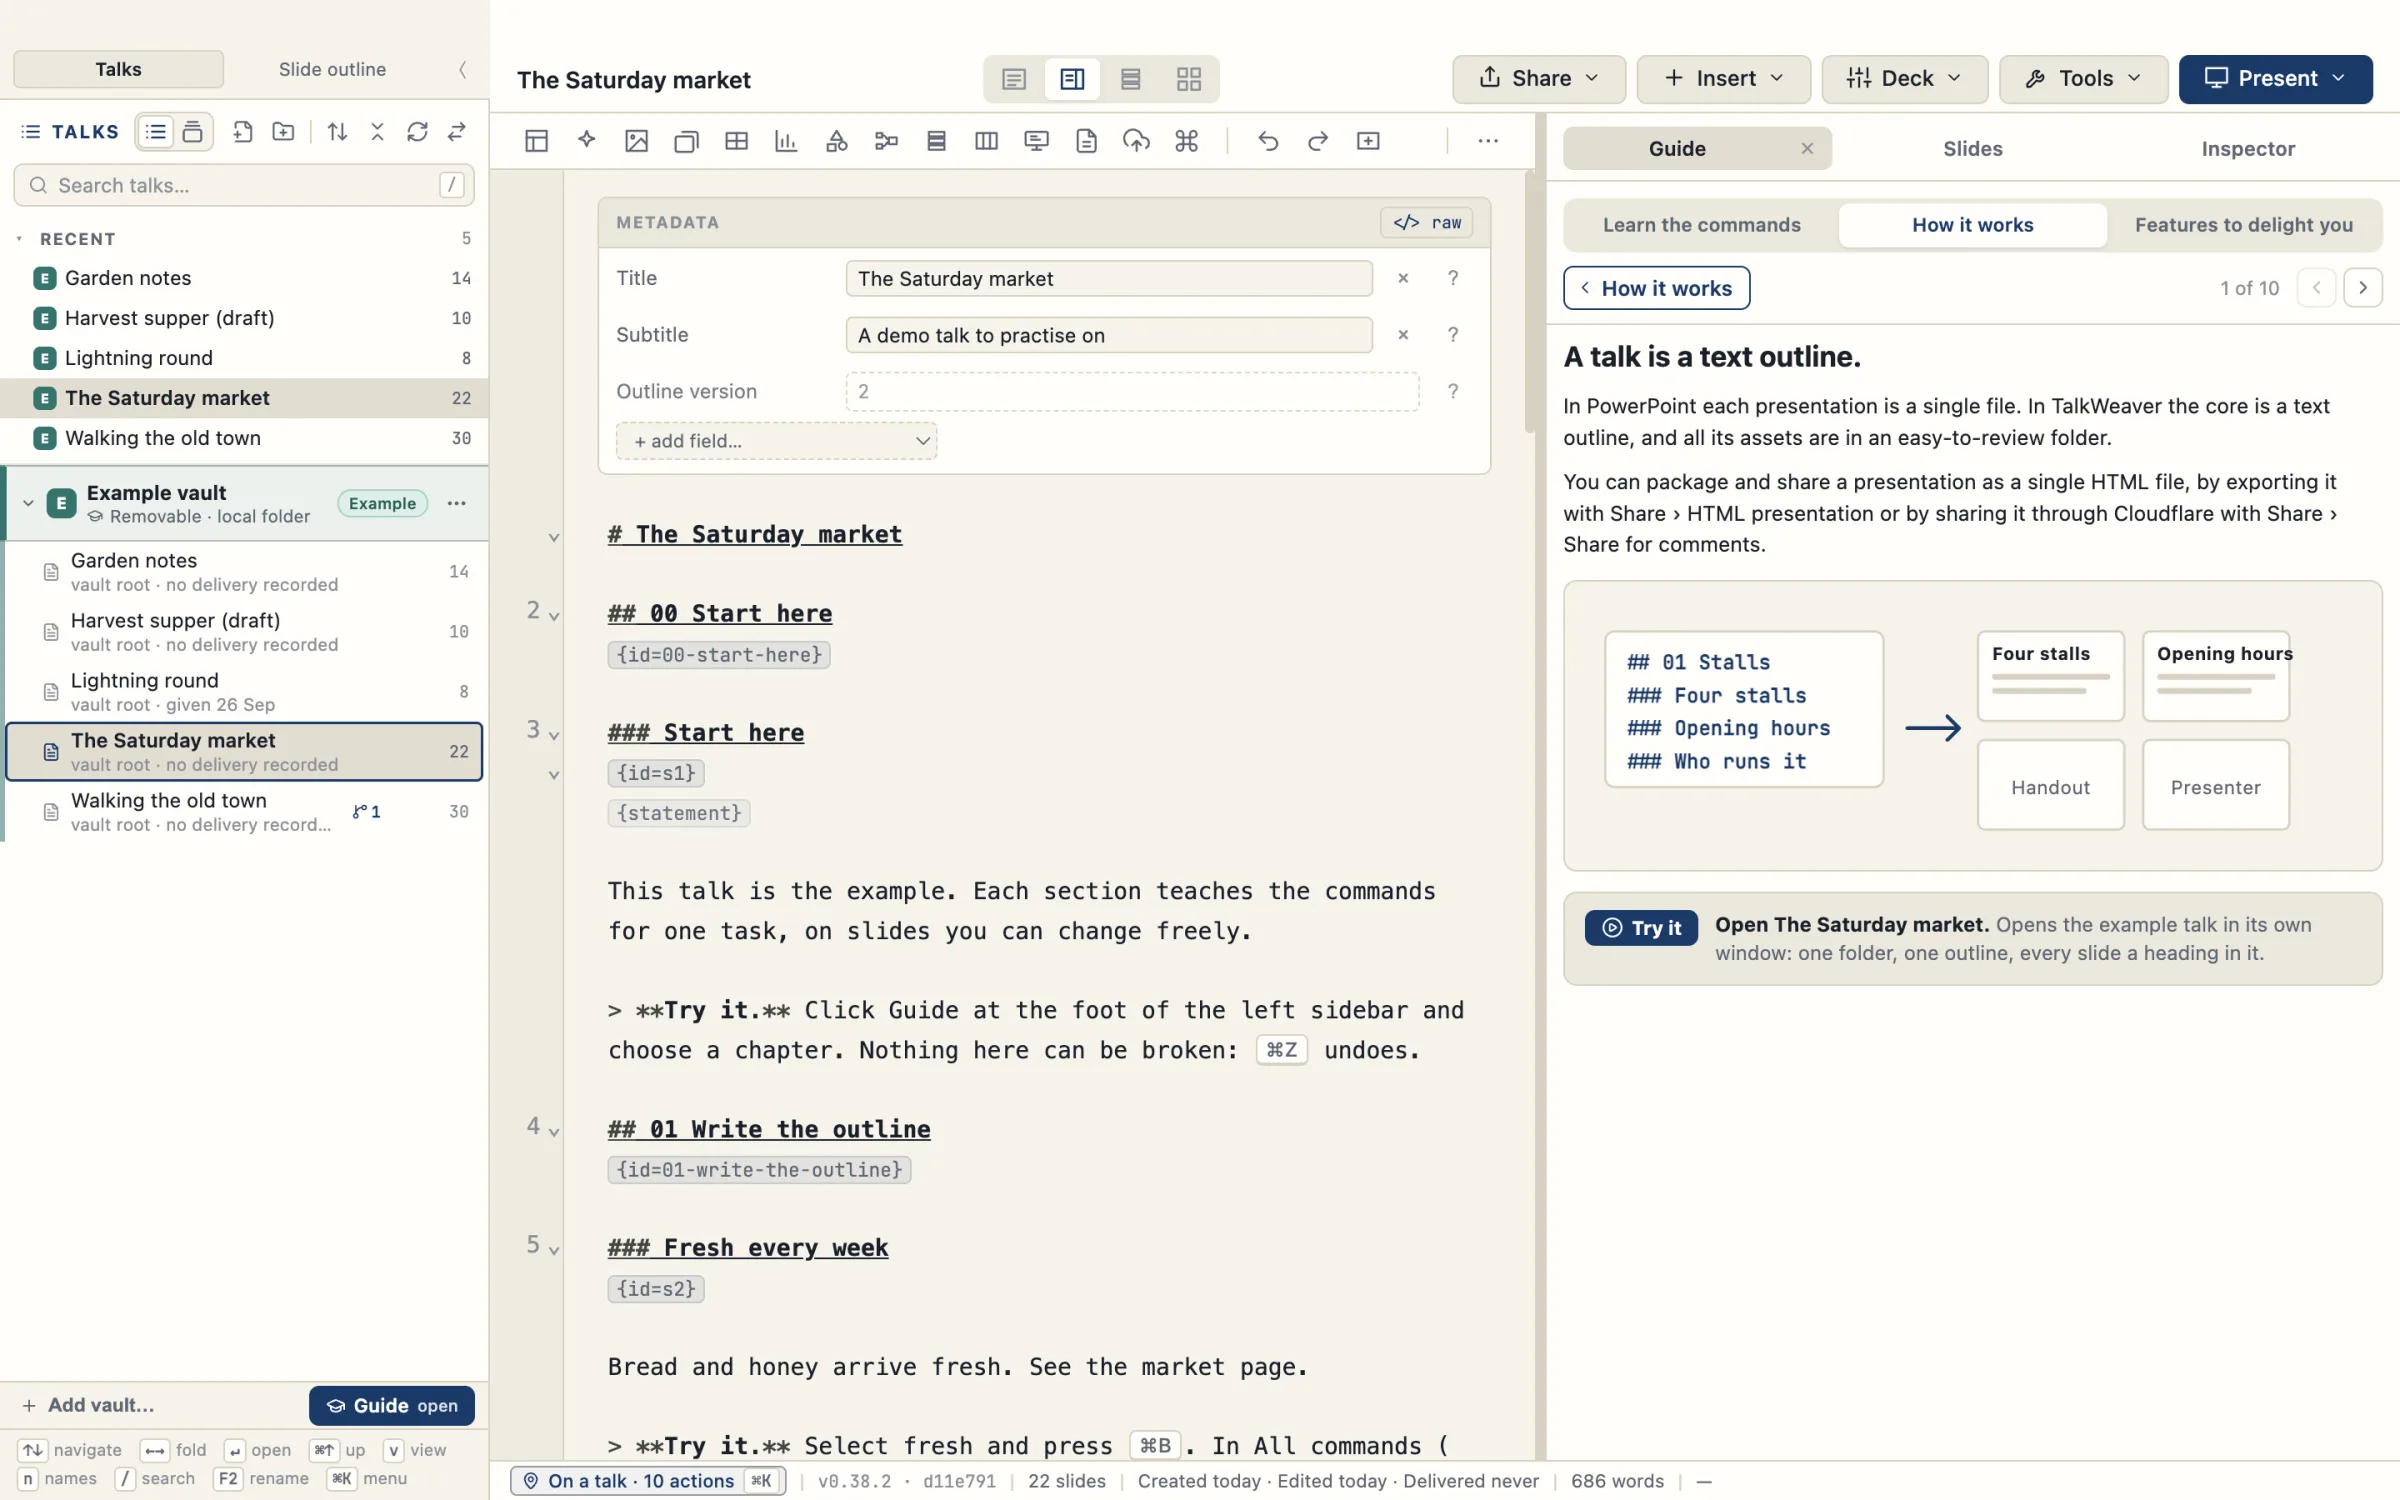
Task: Toggle raw metadata view
Action: [1427, 222]
